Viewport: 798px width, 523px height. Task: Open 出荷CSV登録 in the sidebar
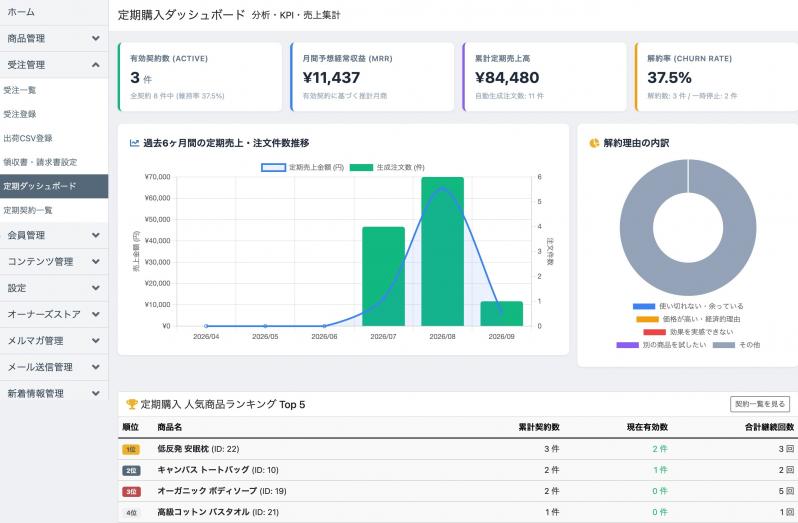[54, 138]
